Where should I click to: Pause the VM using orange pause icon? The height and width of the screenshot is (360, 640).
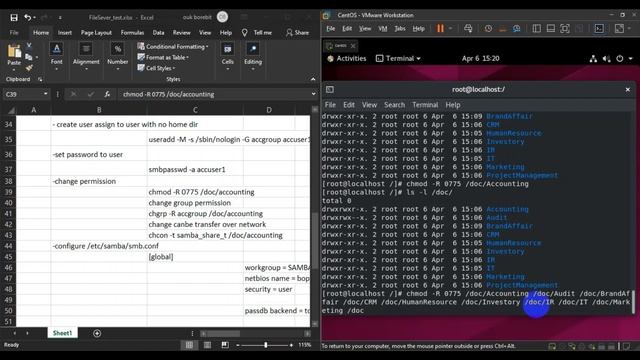[440, 29]
